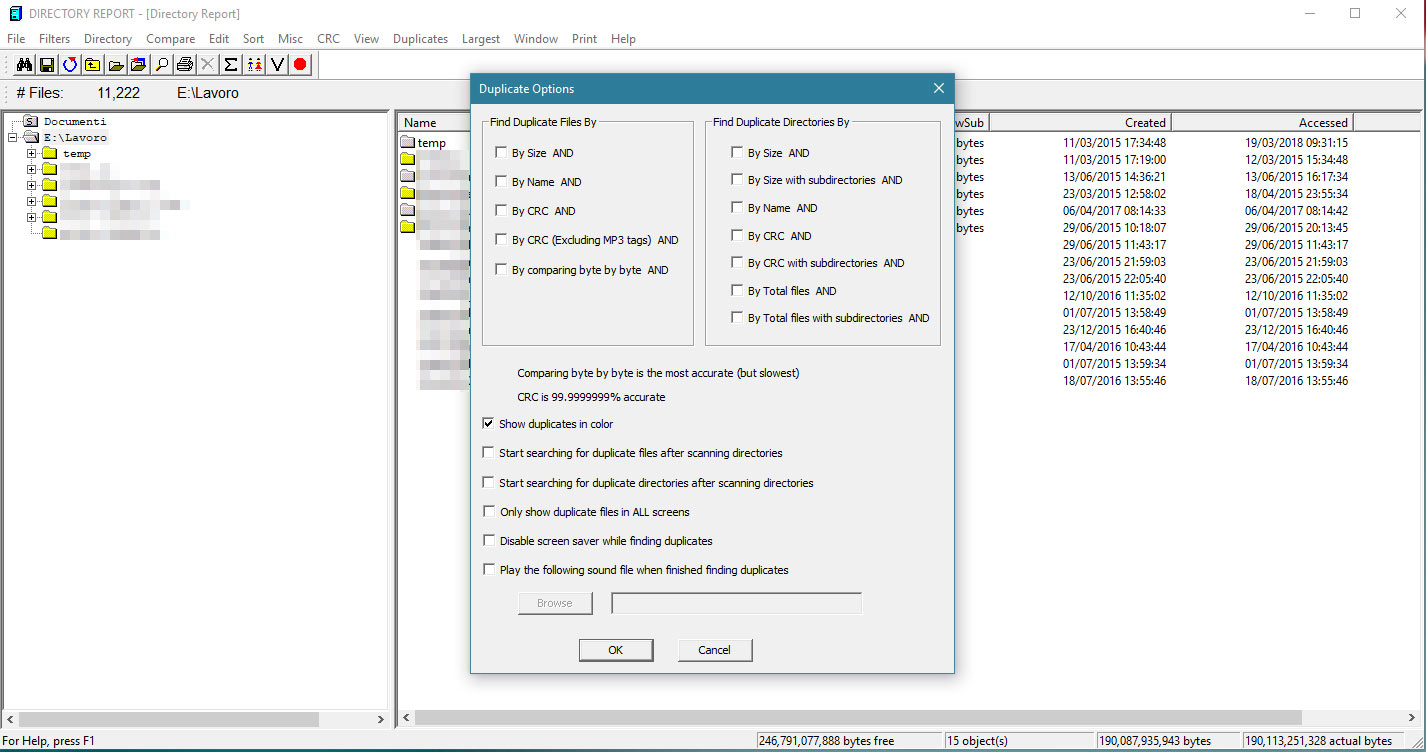The height and width of the screenshot is (752, 1426).
Task: Click the printer icon in toolbar
Action: pyautogui.click(x=184, y=65)
